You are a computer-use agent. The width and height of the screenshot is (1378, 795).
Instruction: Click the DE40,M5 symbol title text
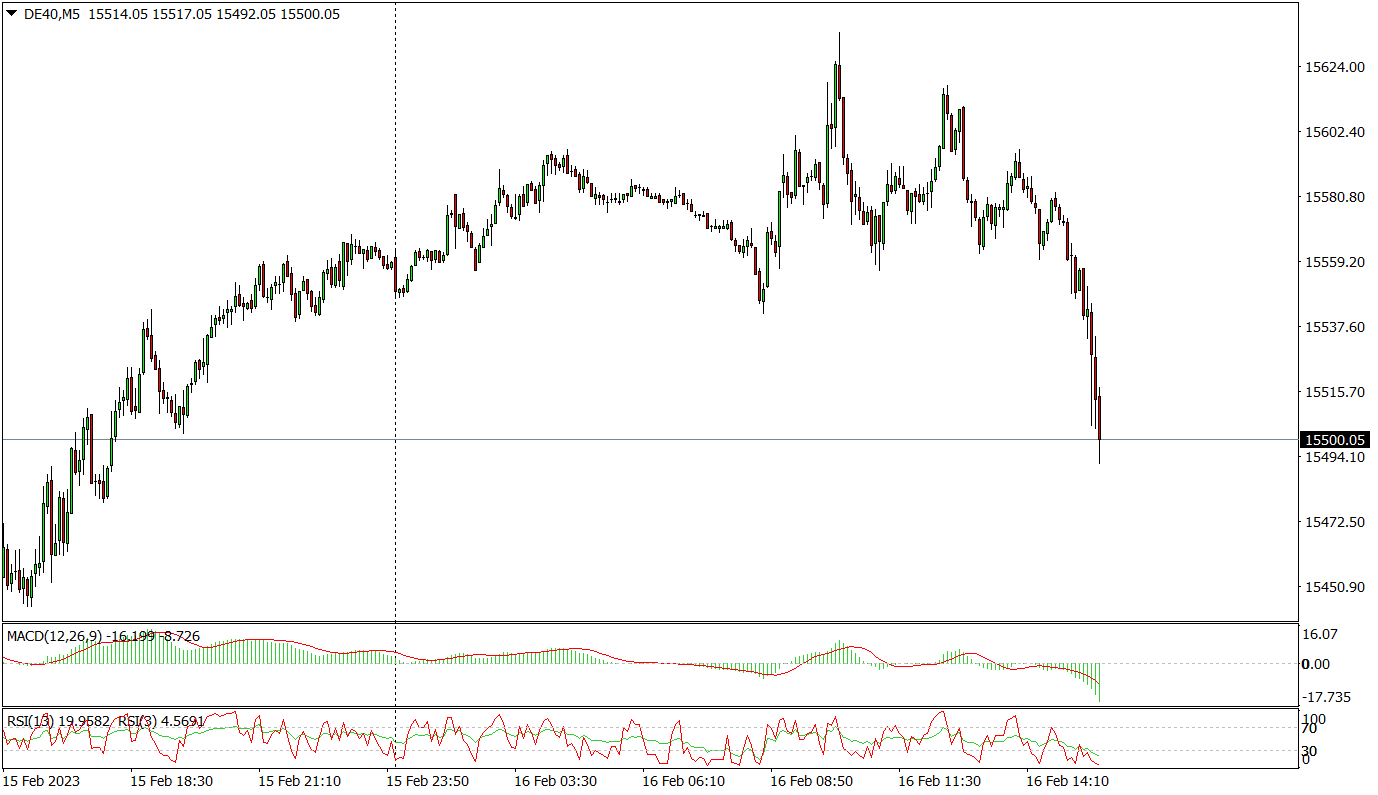click(x=52, y=14)
